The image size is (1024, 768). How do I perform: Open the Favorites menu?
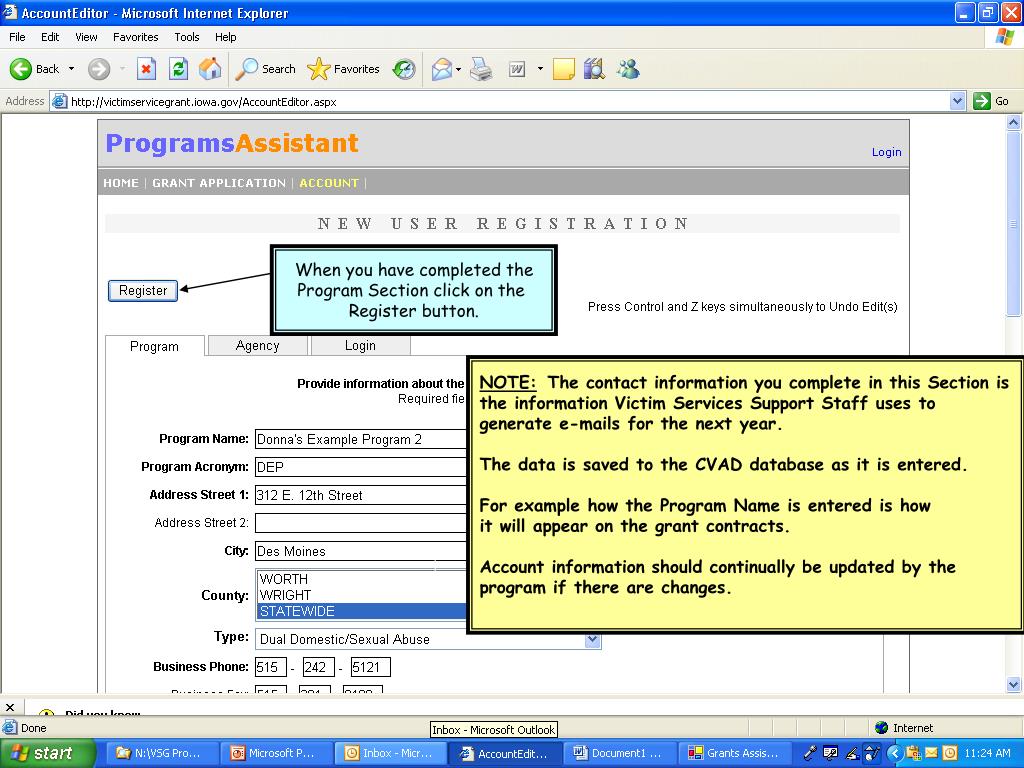(135, 37)
